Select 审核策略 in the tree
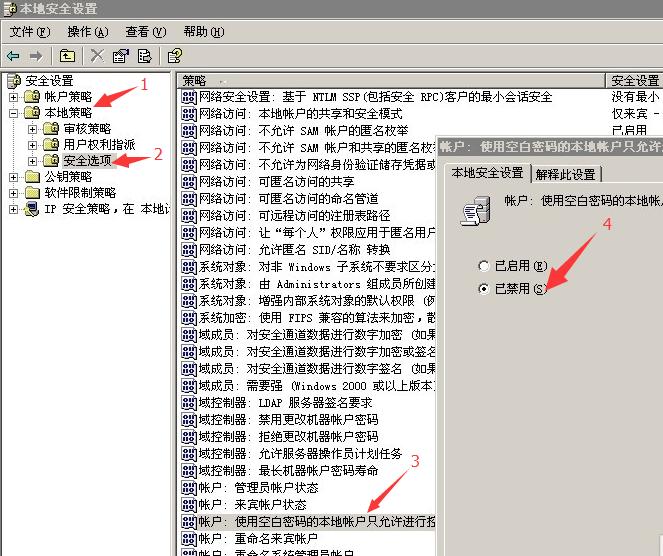The height and width of the screenshot is (556, 663). [x=88, y=129]
